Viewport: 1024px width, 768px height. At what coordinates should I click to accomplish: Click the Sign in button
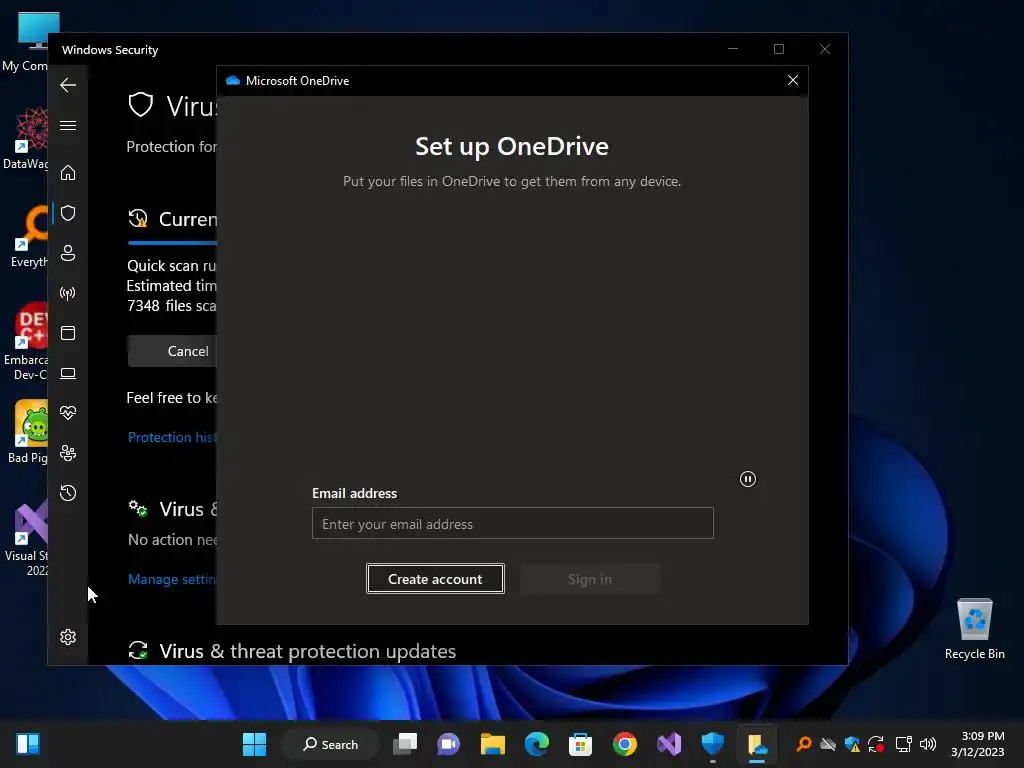590,579
